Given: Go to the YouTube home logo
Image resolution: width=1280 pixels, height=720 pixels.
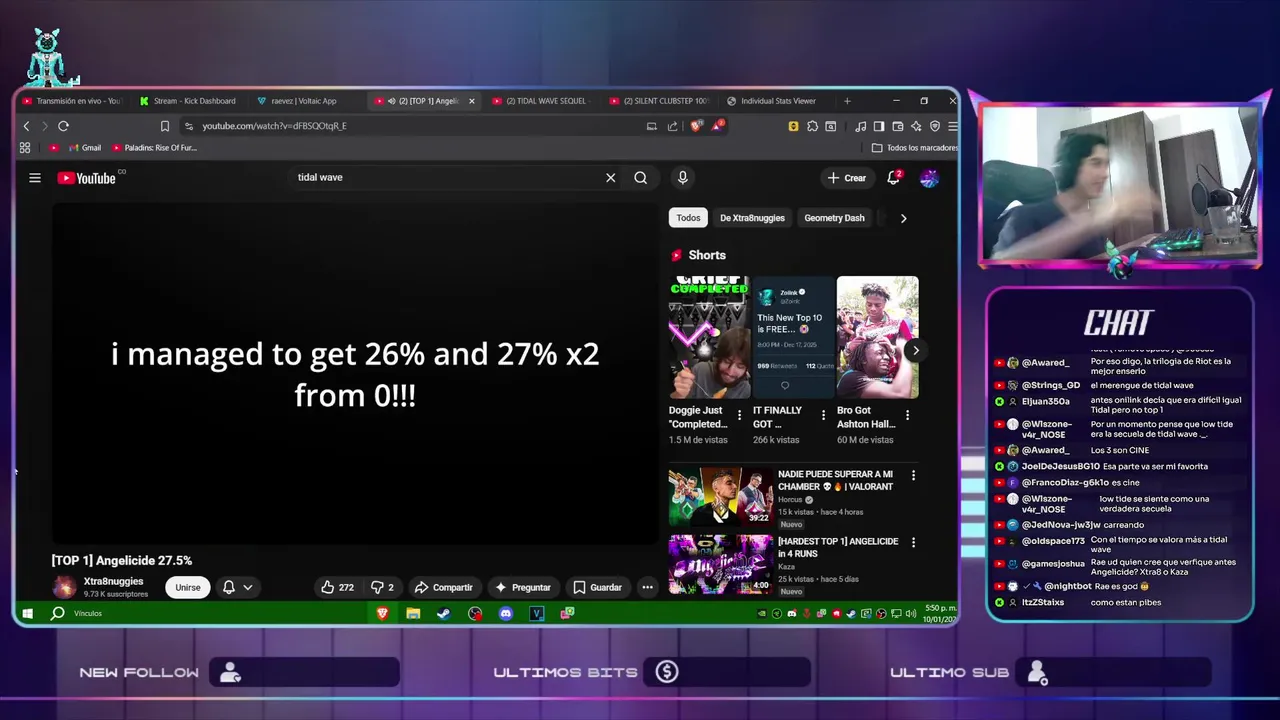Looking at the screenshot, I should click(x=87, y=178).
